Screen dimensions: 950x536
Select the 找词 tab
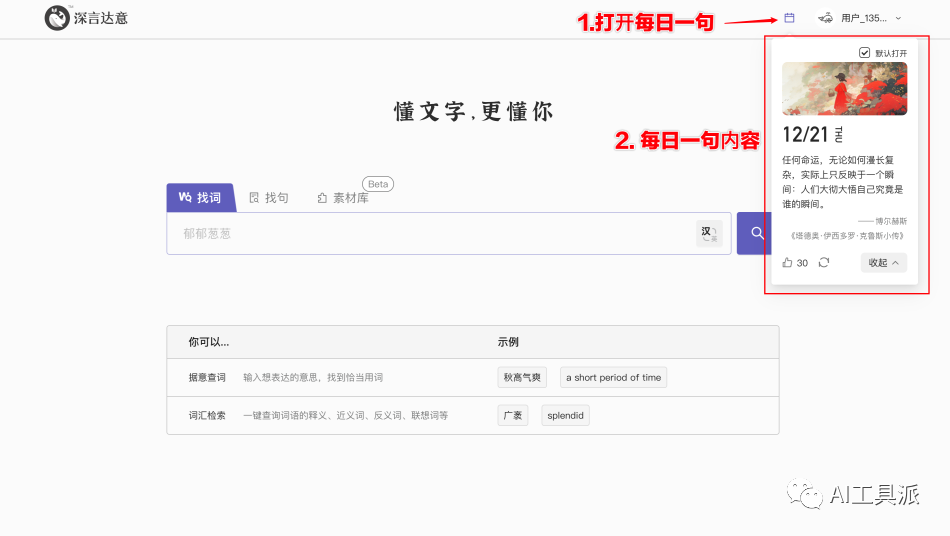(201, 197)
